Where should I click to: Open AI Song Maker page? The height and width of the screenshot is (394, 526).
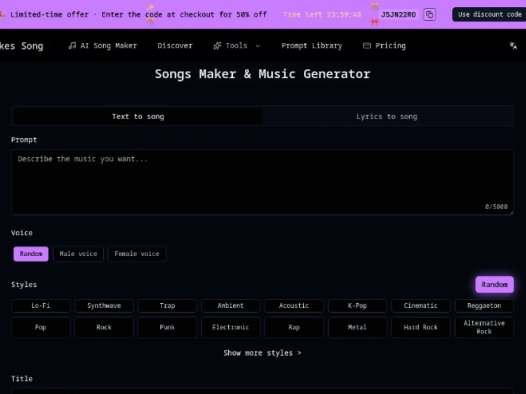103,46
